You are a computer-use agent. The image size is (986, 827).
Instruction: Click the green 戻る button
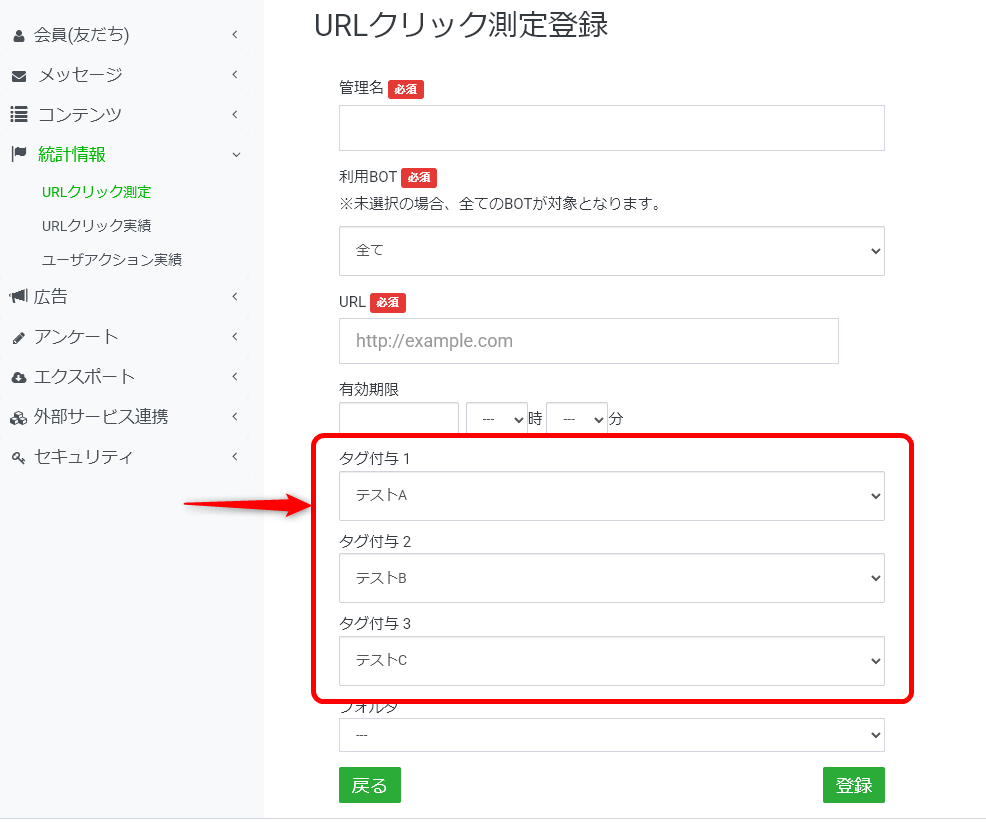tap(369, 786)
